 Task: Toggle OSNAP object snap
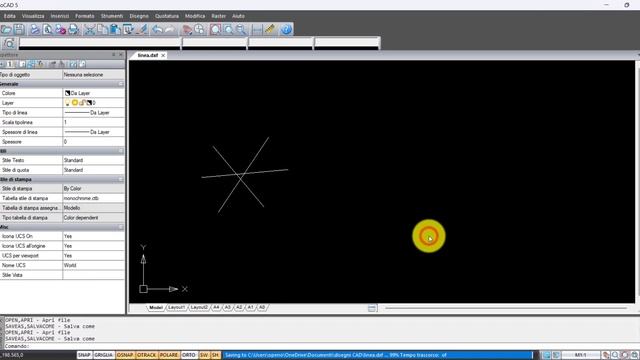point(125,355)
